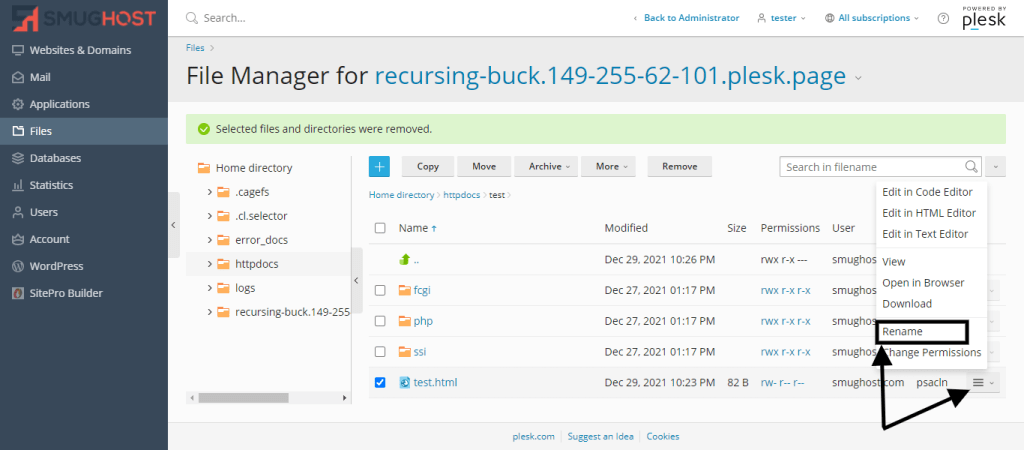This screenshot has width=1024, height=450.
Task: Click the help question mark icon
Action: click(943, 18)
